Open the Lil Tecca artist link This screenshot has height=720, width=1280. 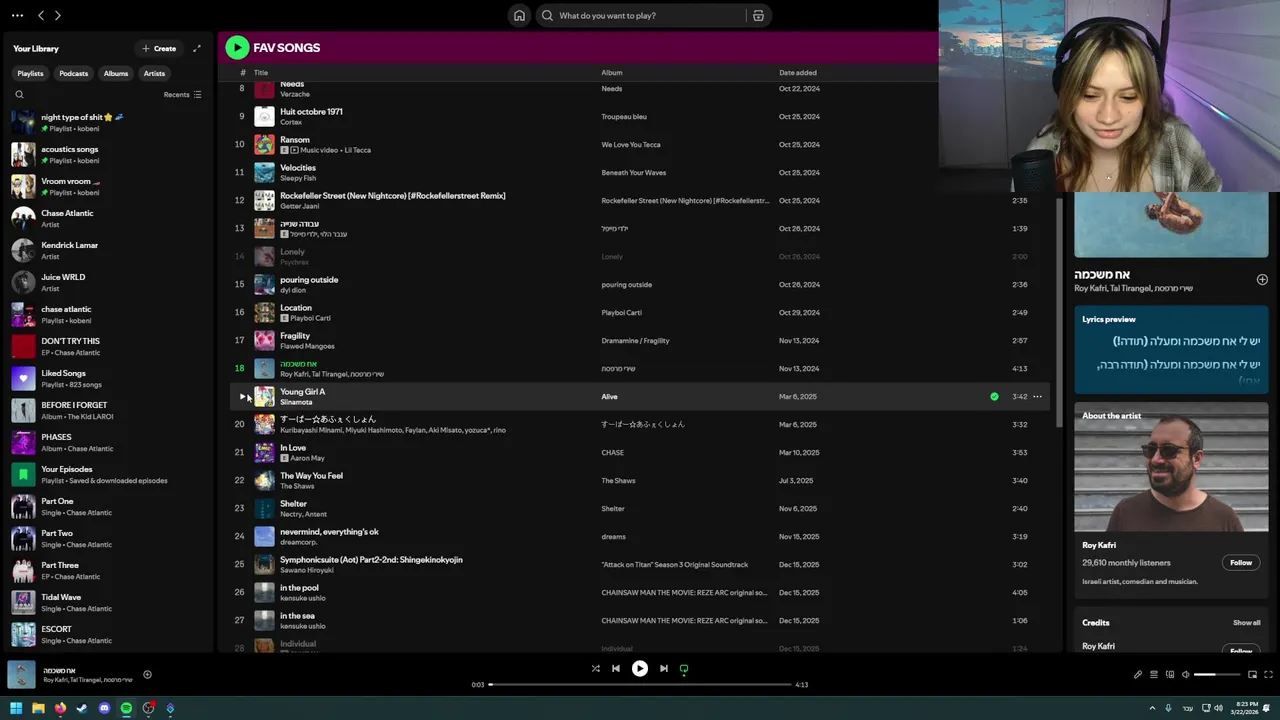[357, 150]
